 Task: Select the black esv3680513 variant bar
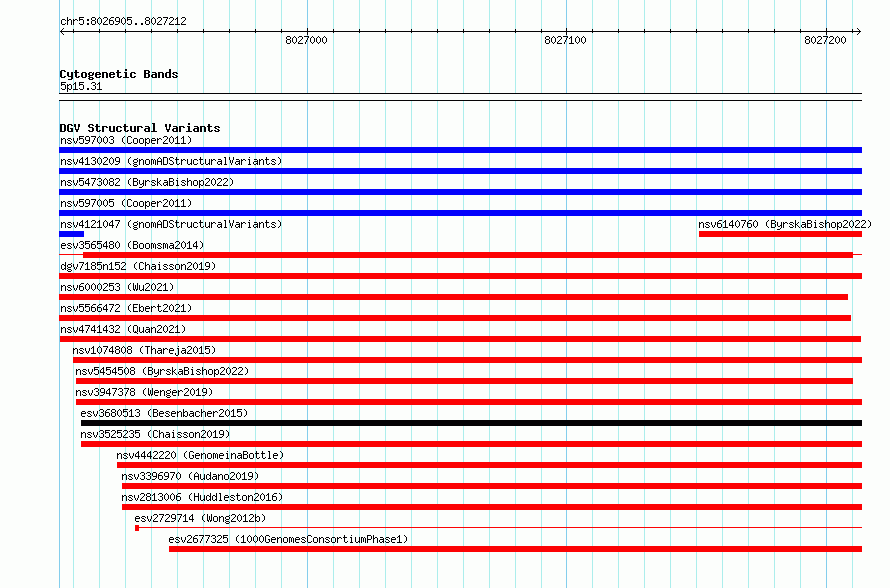[x=471, y=423]
